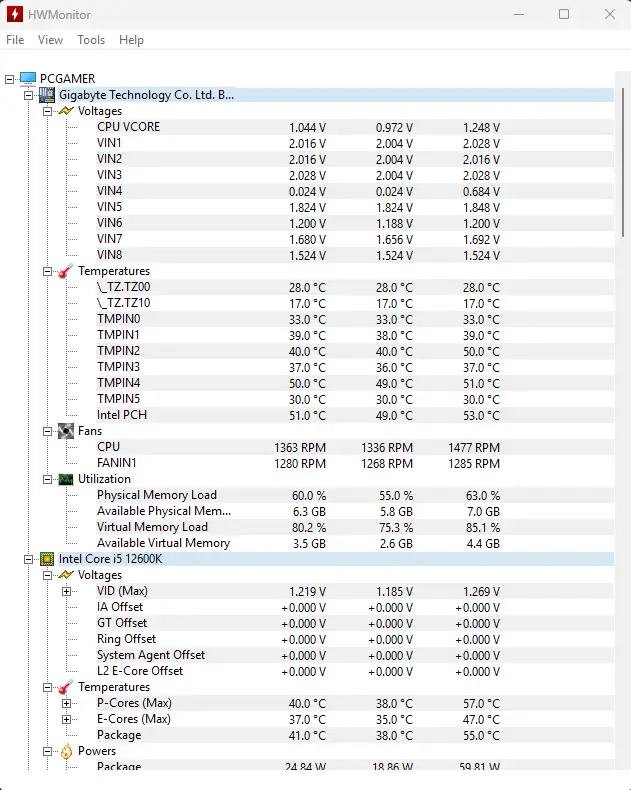Click the 17.0 °C \_TZ.TZ10 current value

(307, 303)
